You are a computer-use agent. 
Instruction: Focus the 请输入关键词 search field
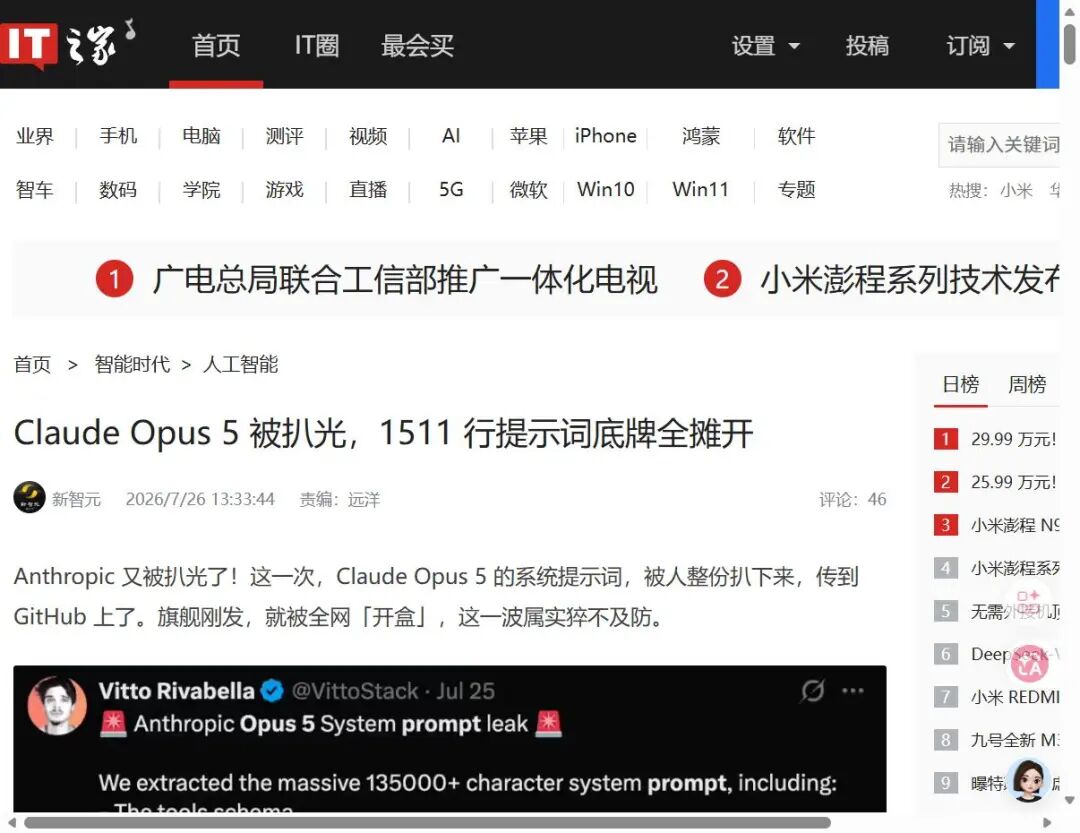(x=999, y=145)
